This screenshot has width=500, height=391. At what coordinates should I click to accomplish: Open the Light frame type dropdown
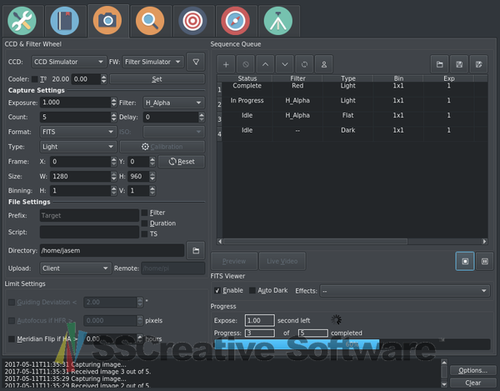pos(78,147)
